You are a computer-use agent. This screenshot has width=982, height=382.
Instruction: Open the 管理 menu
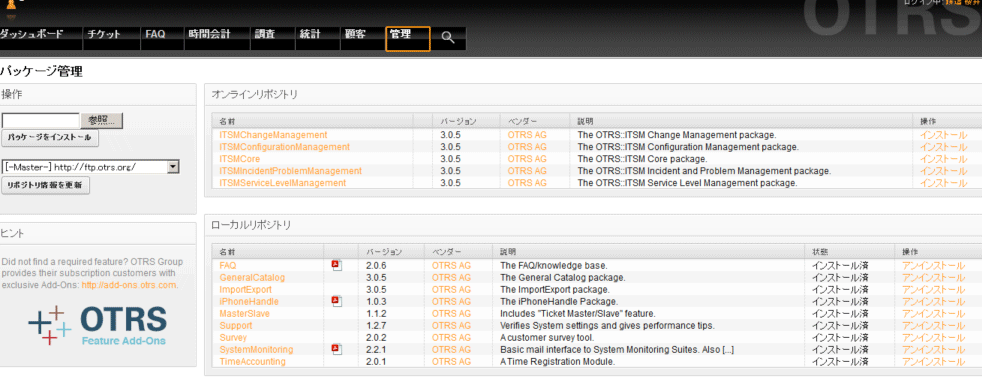tap(408, 39)
